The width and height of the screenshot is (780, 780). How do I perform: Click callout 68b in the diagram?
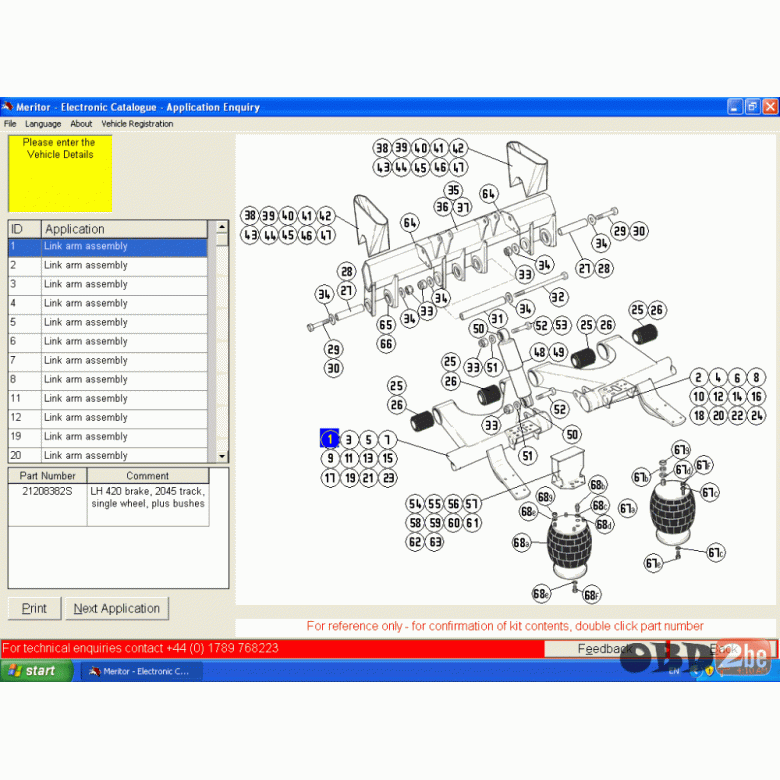[x=597, y=485]
